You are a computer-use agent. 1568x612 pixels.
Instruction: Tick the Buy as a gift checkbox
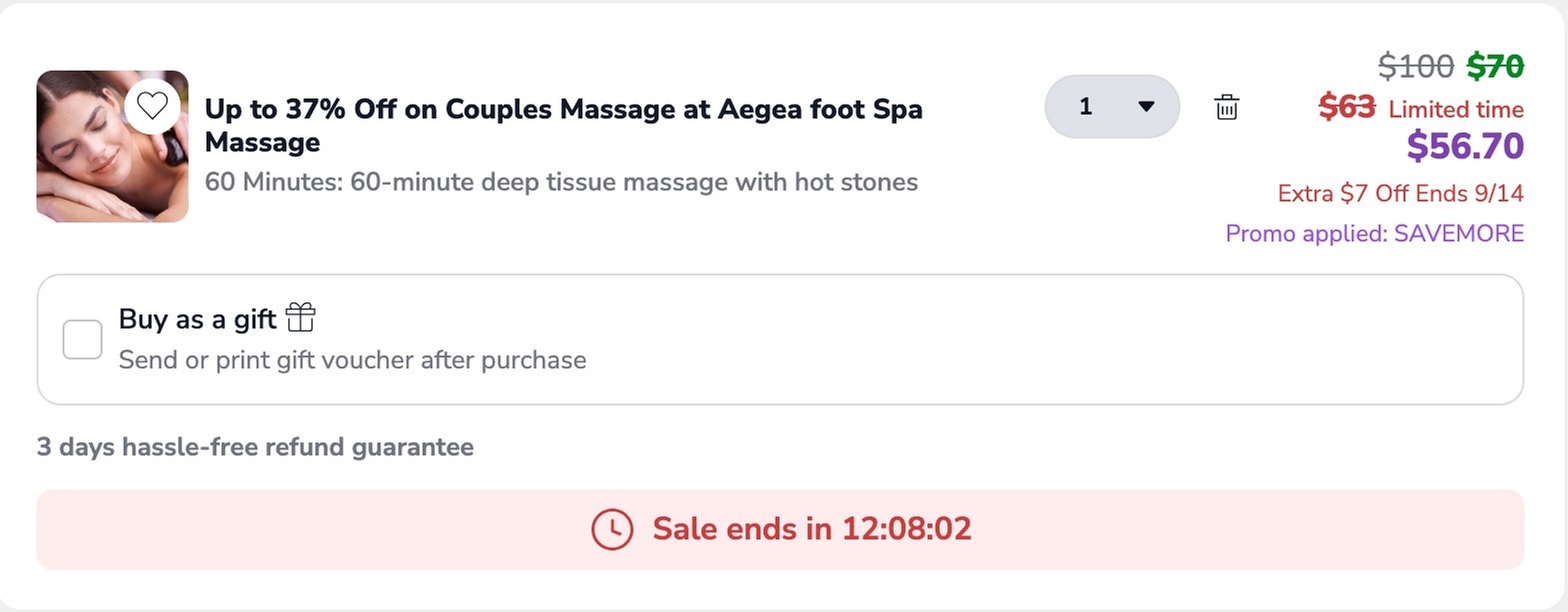tap(83, 339)
